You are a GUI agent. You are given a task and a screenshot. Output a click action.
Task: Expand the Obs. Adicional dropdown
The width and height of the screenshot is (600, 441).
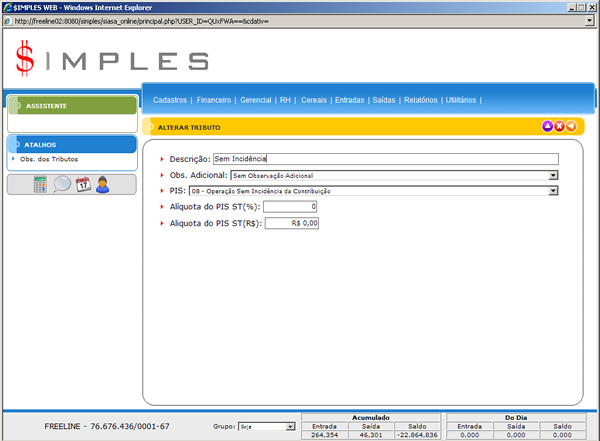point(553,175)
